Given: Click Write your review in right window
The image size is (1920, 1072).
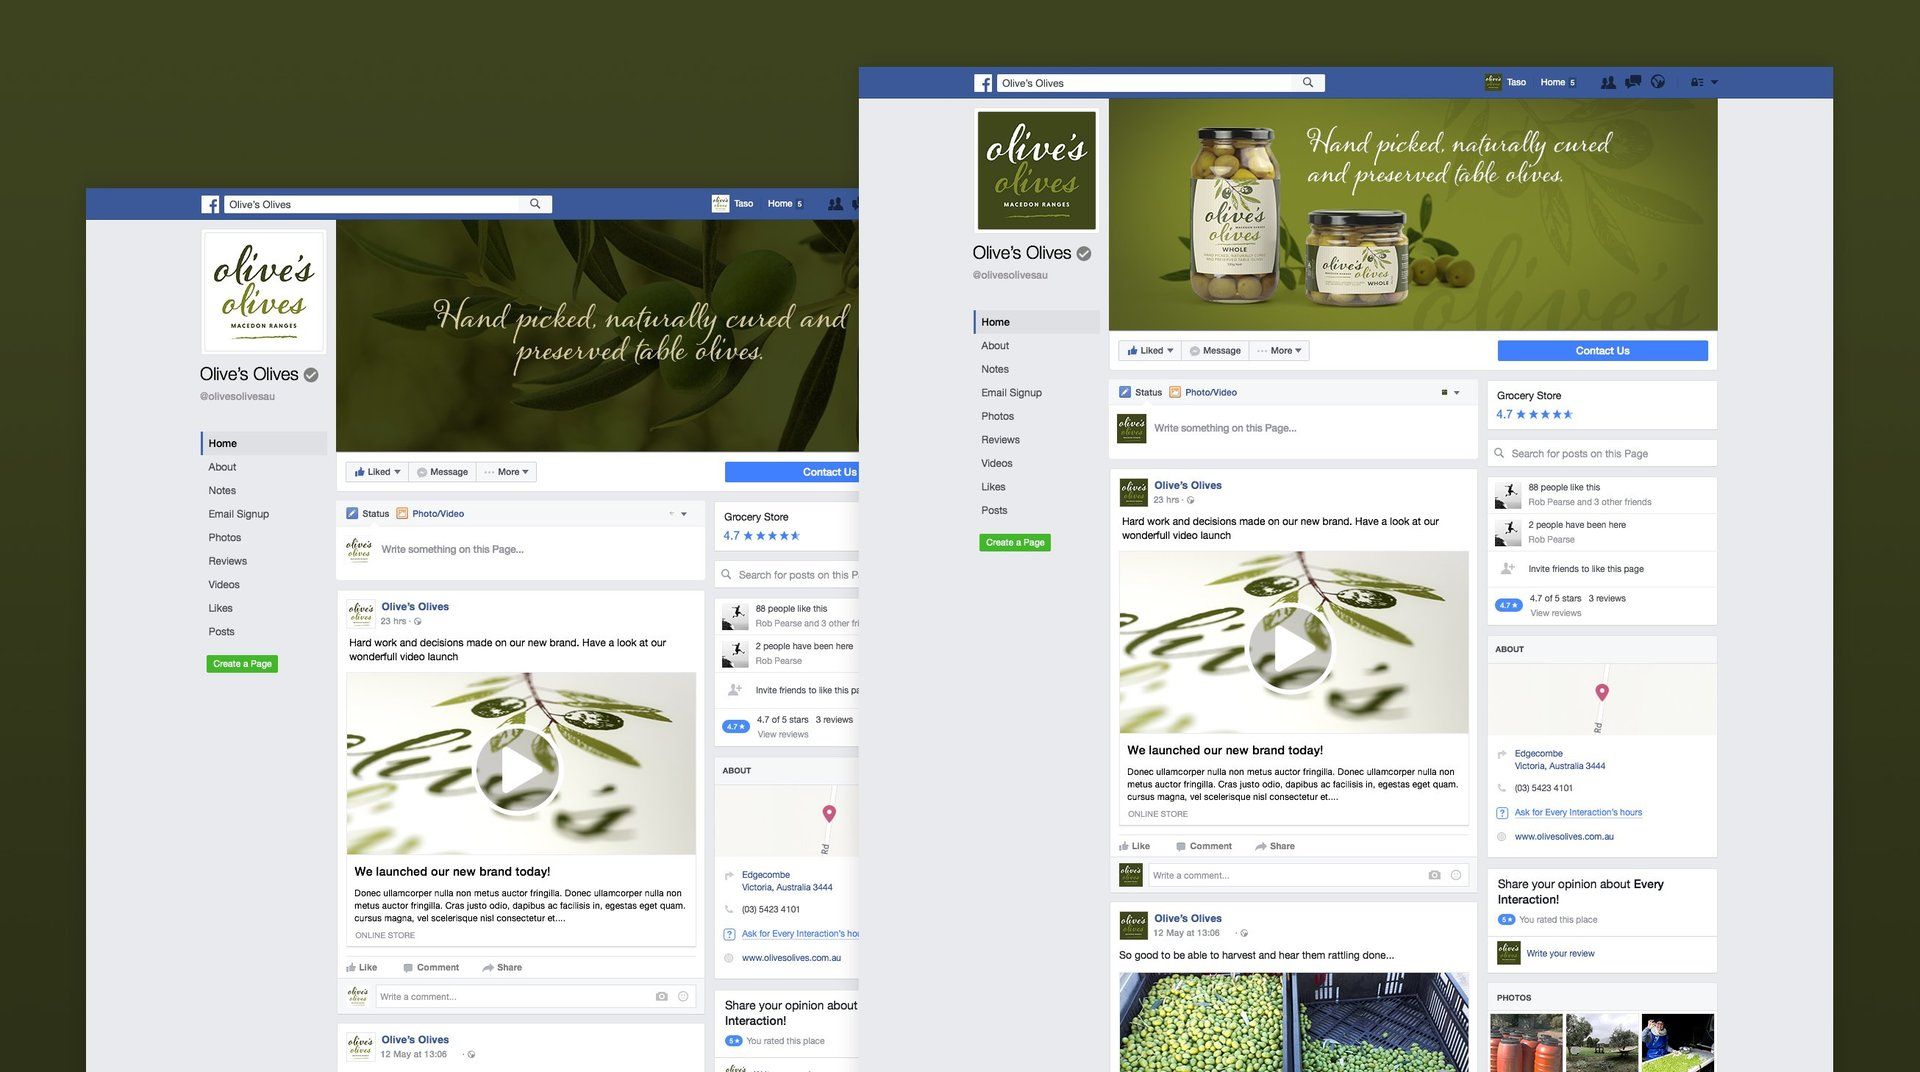Looking at the screenshot, I should tap(1560, 954).
